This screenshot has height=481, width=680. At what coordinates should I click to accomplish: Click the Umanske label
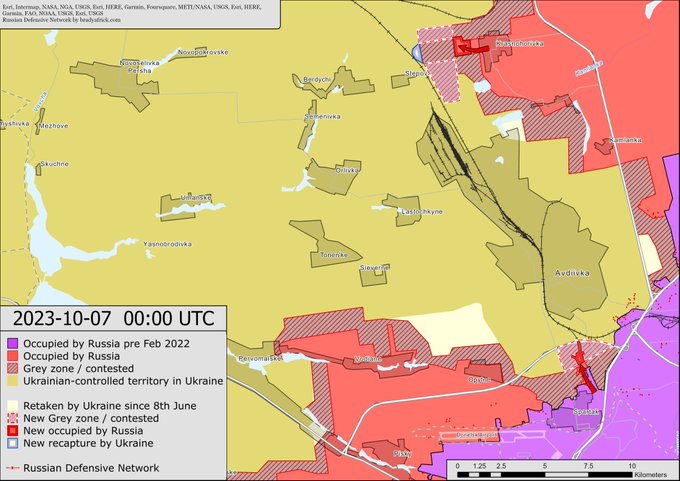coord(196,198)
